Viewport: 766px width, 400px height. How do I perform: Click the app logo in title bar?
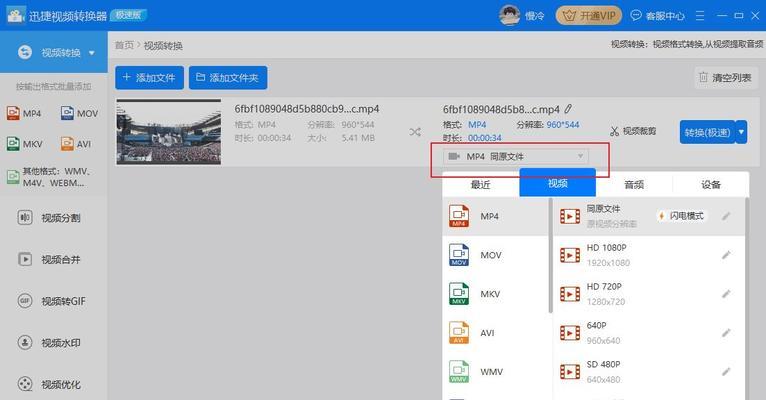click(x=15, y=15)
